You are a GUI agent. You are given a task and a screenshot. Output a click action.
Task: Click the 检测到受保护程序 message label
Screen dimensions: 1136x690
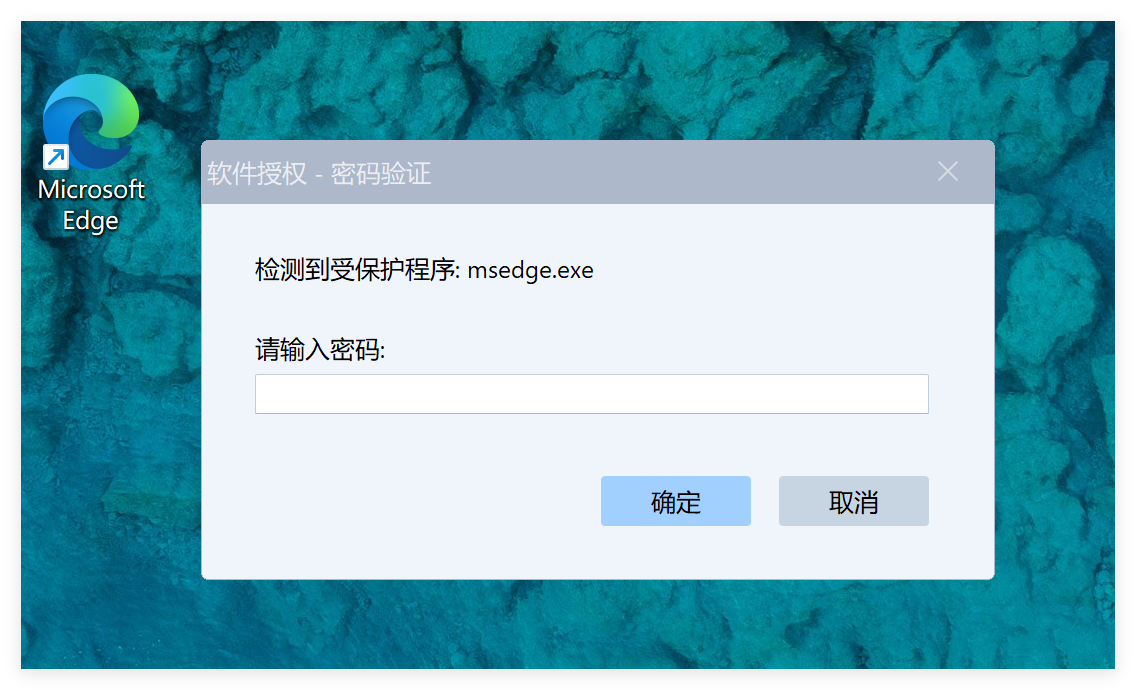[357, 270]
